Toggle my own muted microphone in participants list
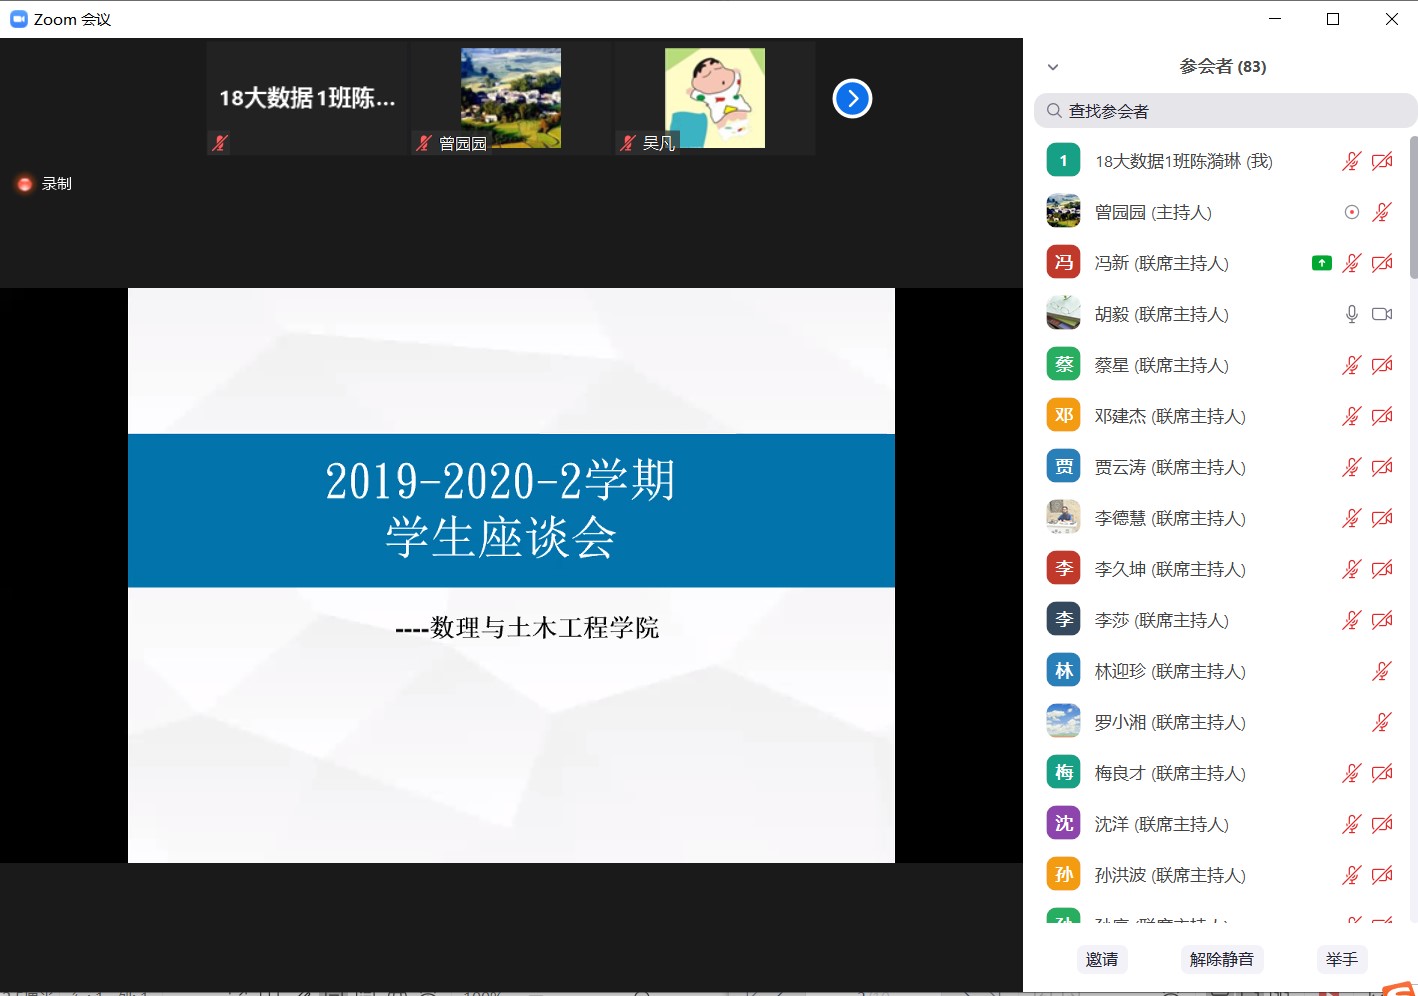1418x996 pixels. (x=1351, y=161)
